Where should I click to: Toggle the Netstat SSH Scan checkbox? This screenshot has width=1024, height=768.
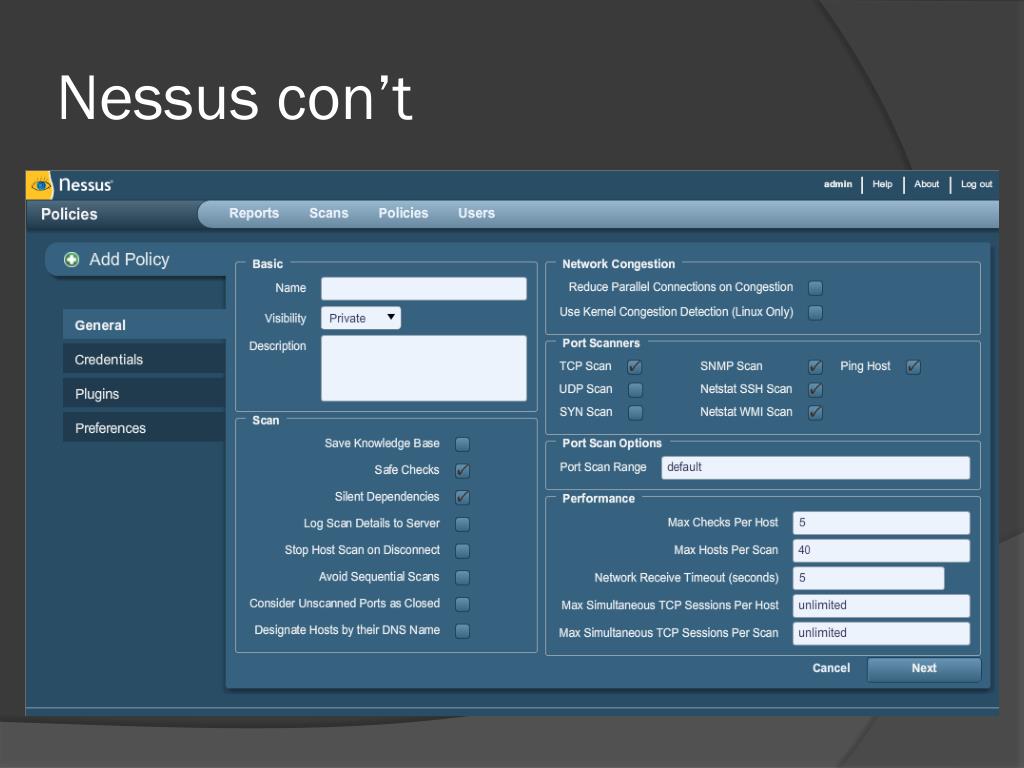pyautogui.click(x=815, y=390)
